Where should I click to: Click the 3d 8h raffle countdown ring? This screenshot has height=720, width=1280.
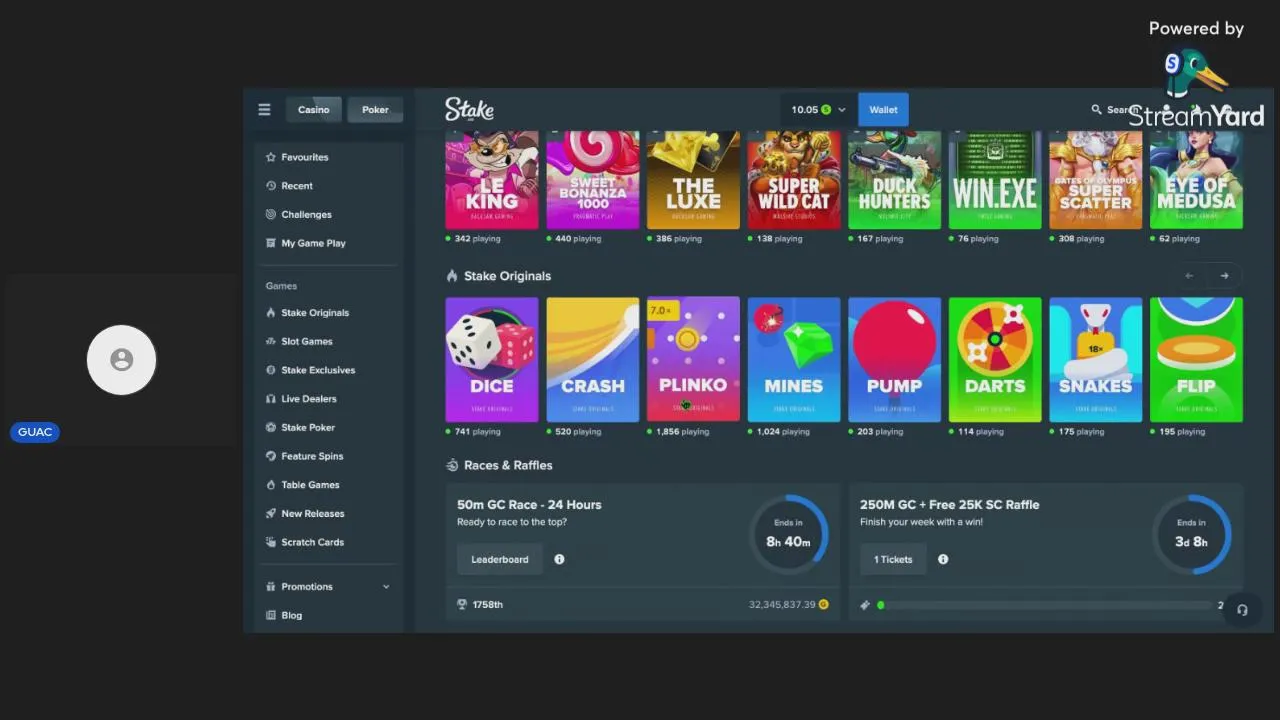[1191, 534]
